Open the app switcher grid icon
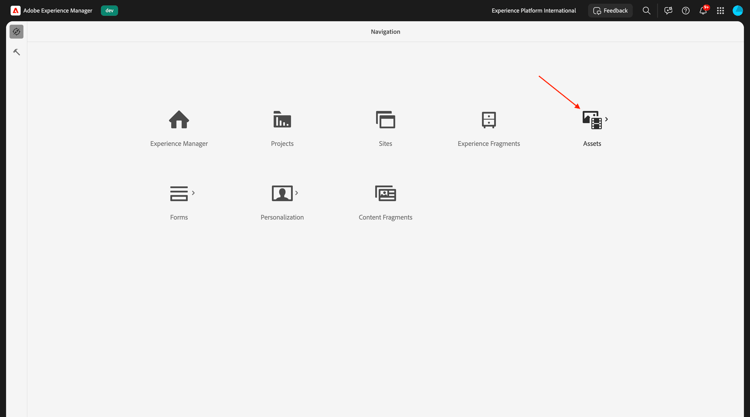Screen dimensions: 750x417 [720, 11]
